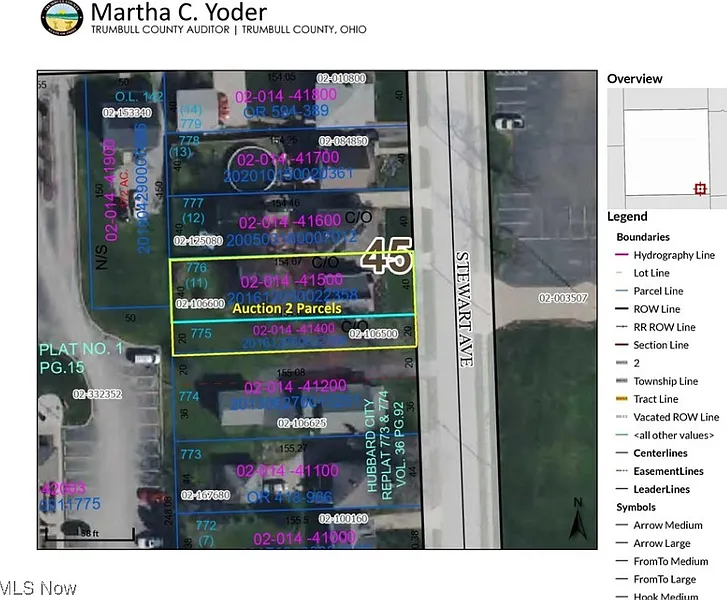
Task: Click the ROW Line legend symbol
Action: (622, 309)
